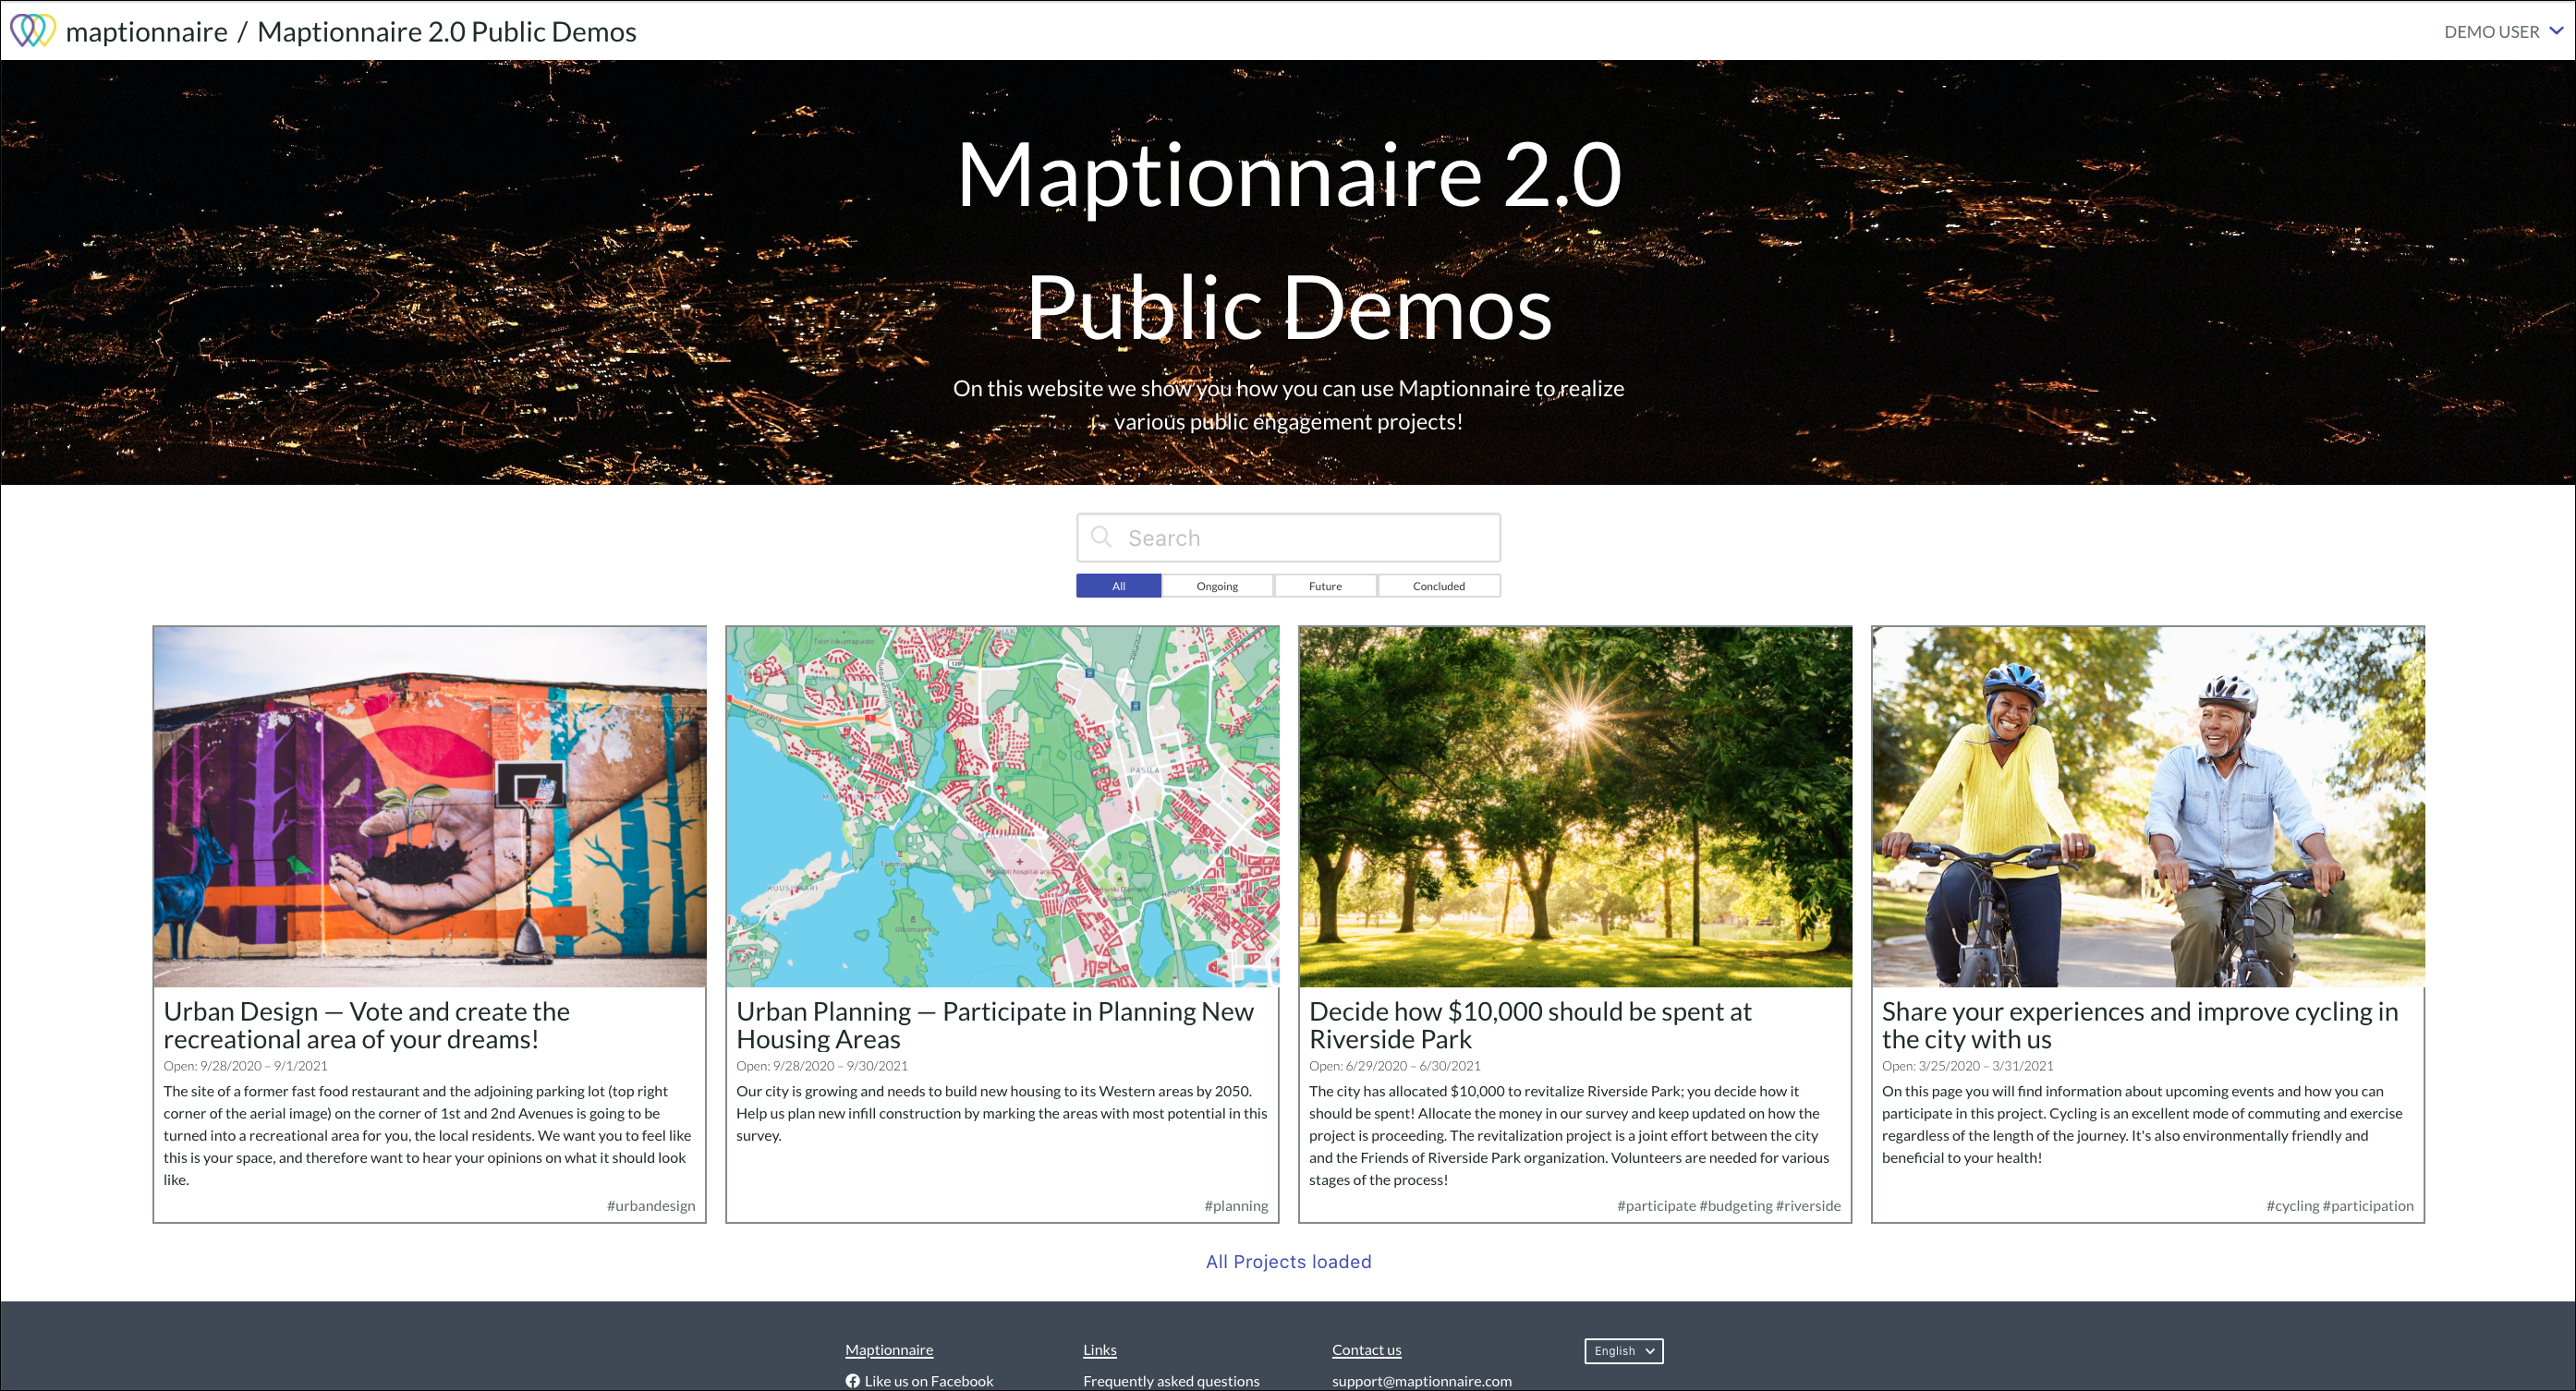Click the Maptionnaire heart logo icon
Screen dimensions: 2576x1391
[32, 30]
